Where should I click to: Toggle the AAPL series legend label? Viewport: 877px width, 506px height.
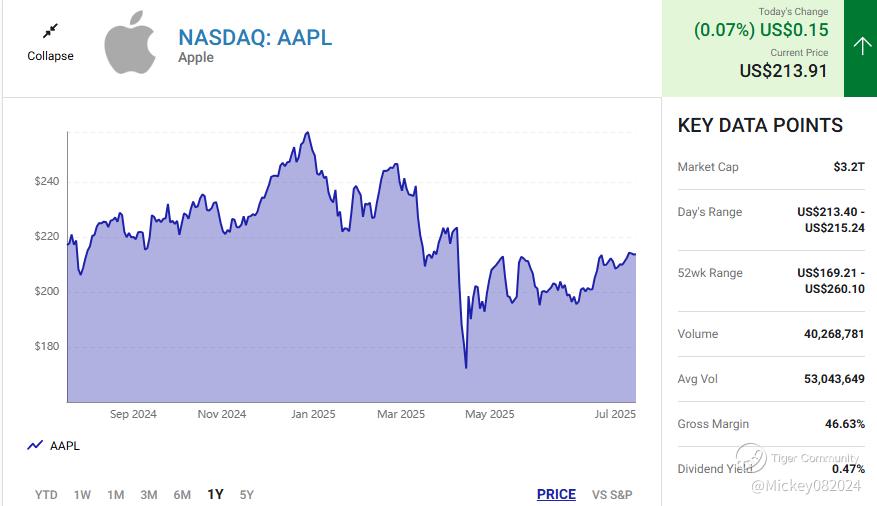pos(65,446)
